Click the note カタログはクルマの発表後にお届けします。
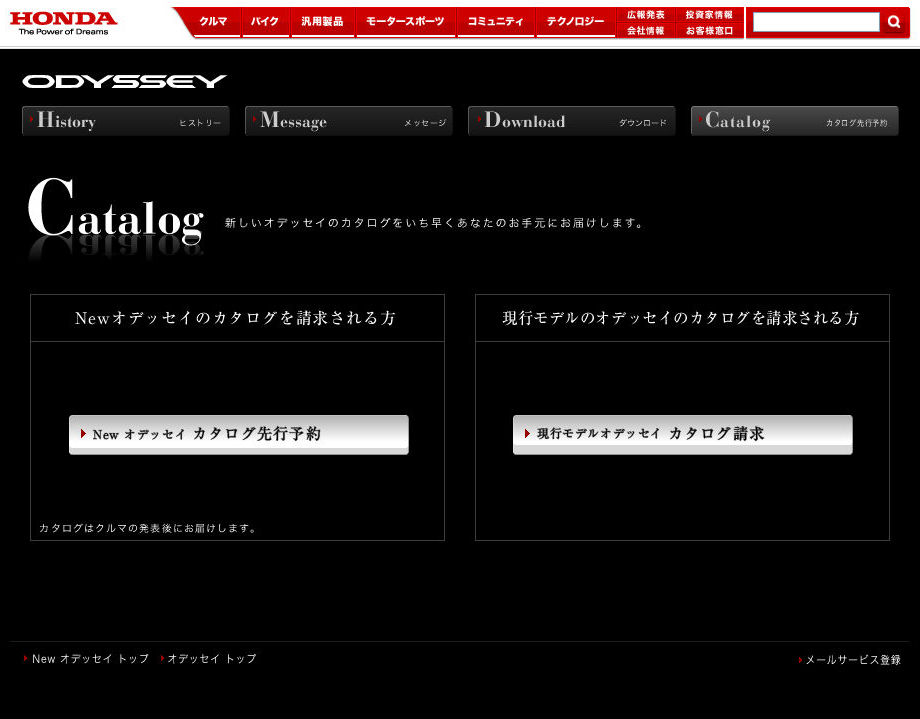The width and height of the screenshot is (920, 719). pyautogui.click(x=148, y=528)
